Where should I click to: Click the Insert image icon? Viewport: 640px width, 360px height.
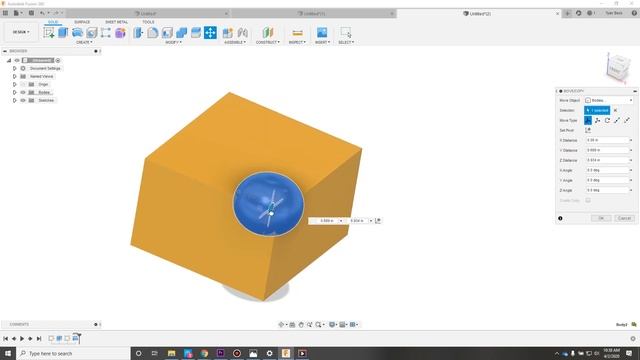click(322, 33)
